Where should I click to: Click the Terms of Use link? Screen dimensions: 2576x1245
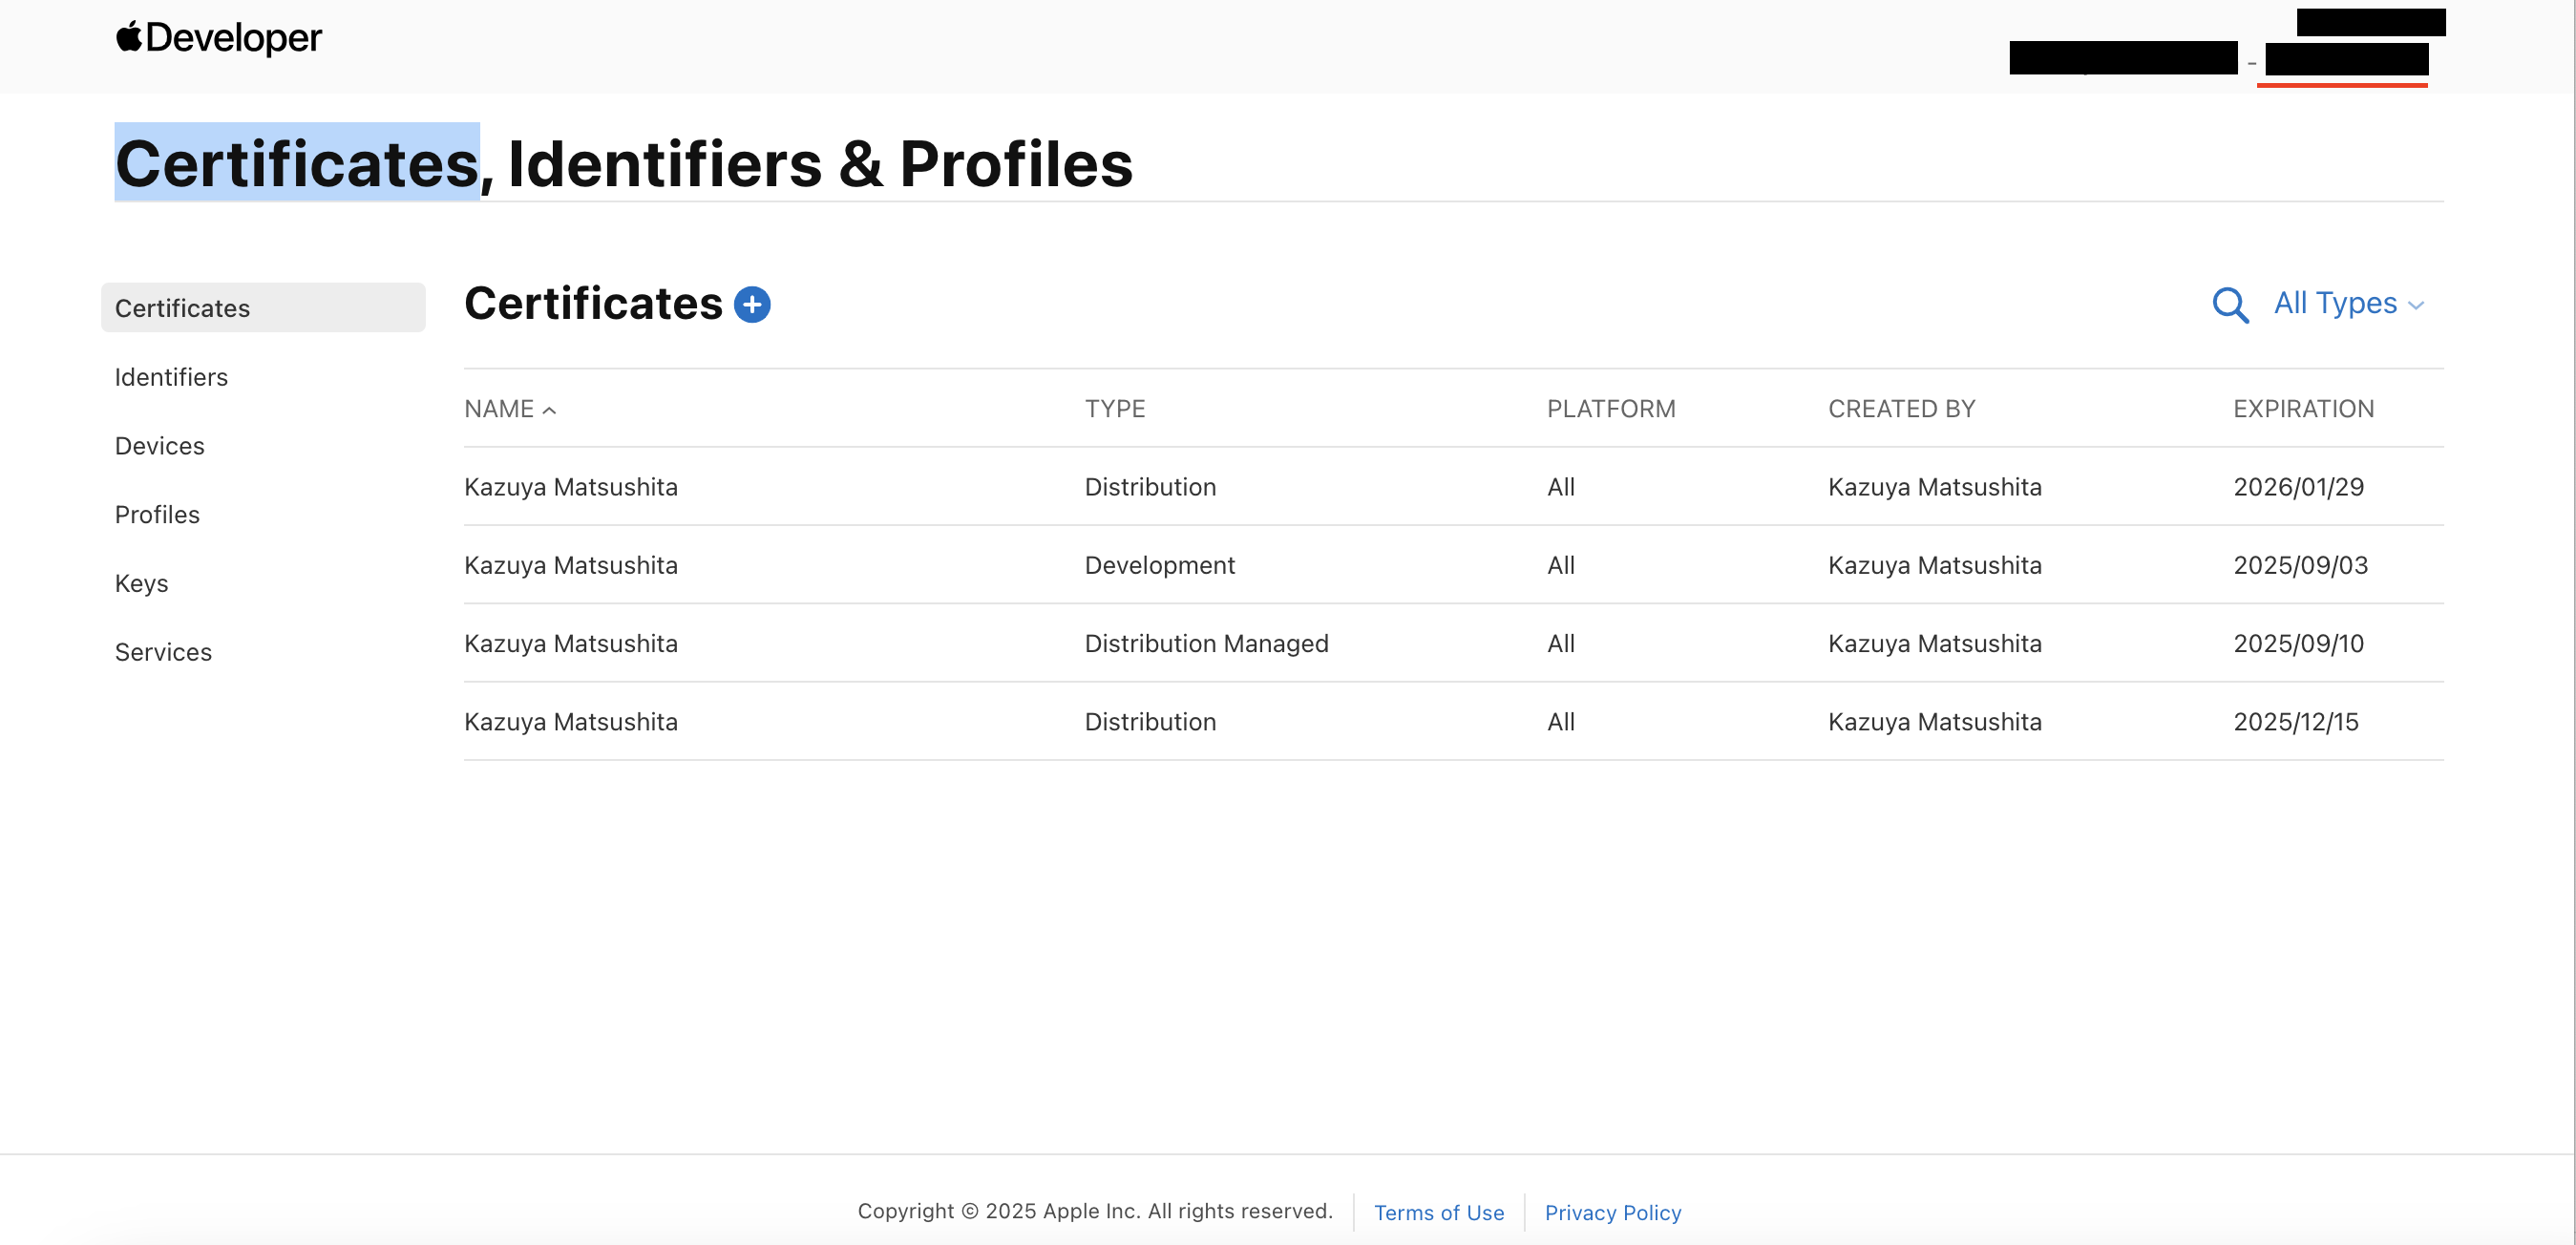click(1438, 1212)
